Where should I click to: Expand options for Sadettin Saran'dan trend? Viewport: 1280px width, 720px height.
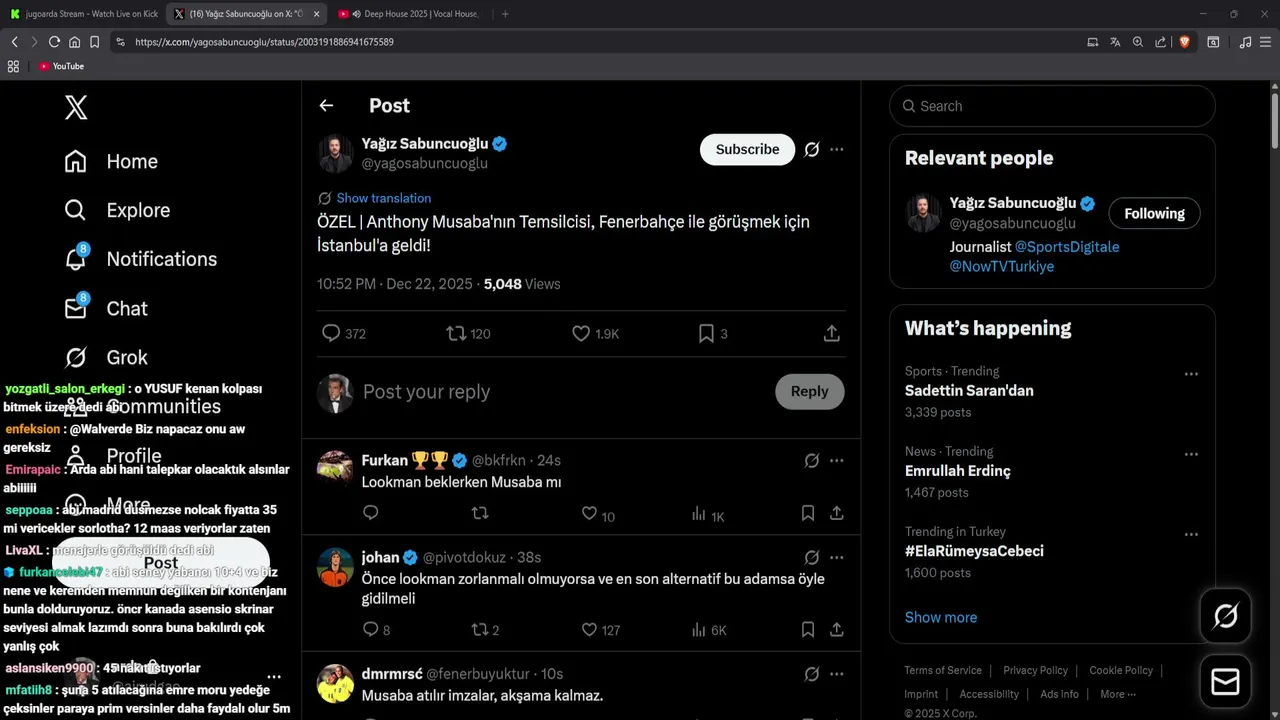coord(1191,374)
